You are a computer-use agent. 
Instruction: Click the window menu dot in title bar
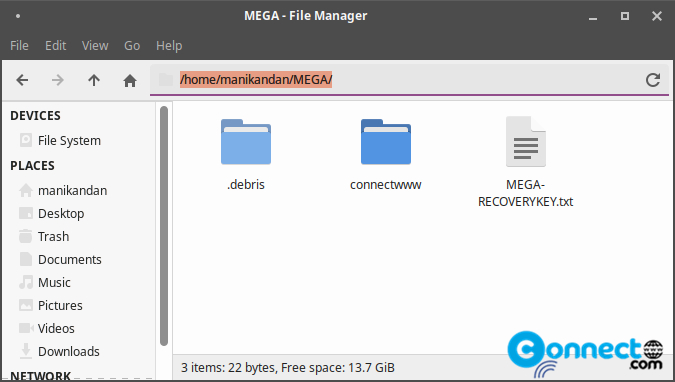click(18, 16)
